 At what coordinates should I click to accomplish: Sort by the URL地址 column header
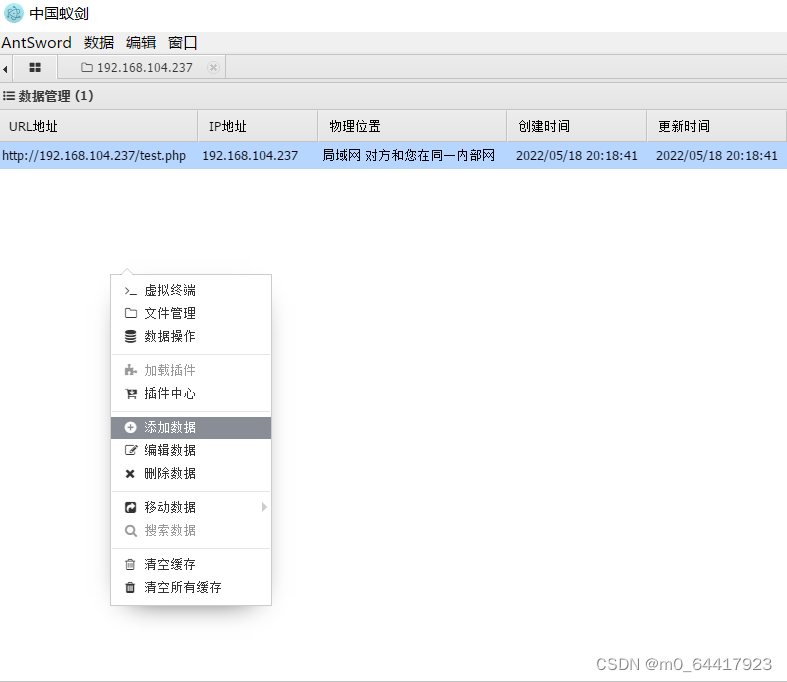click(x=99, y=126)
